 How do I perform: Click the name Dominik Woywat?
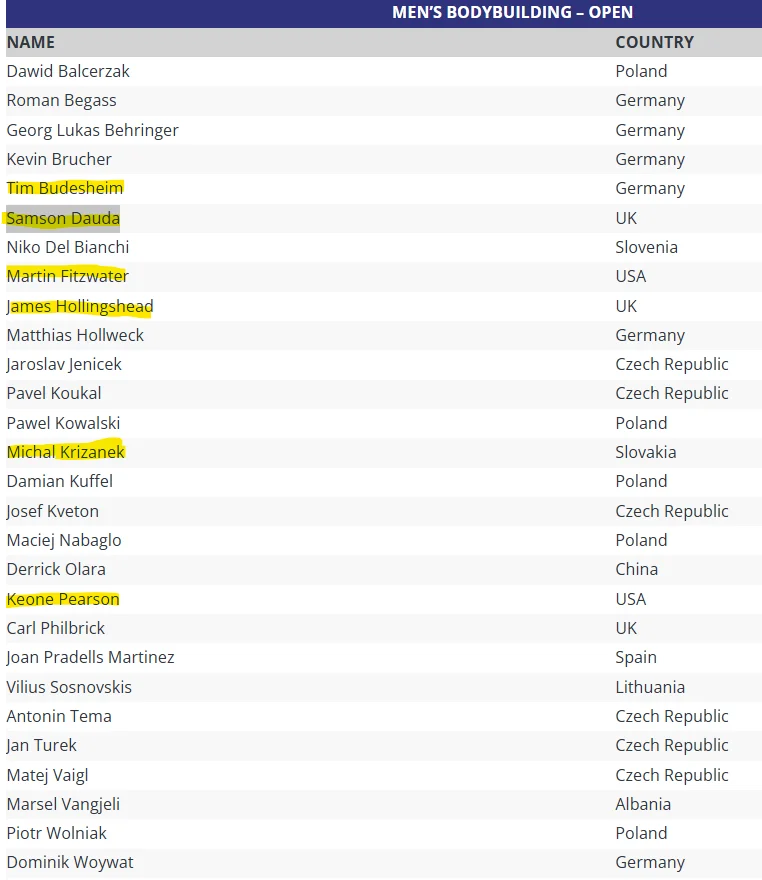pos(70,862)
